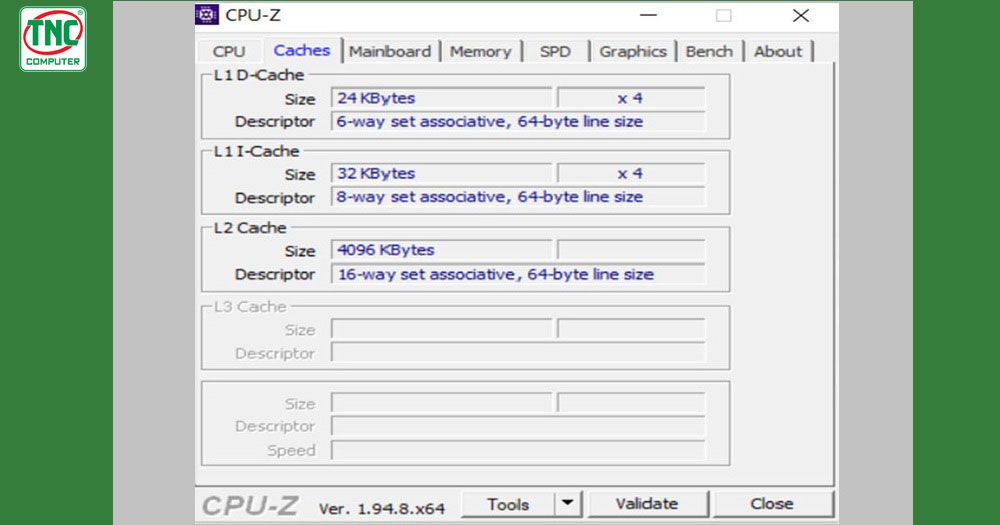Click the L2 Cache 4096 KBytes field
The width and height of the screenshot is (1000, 525).
tap(441, 250)
